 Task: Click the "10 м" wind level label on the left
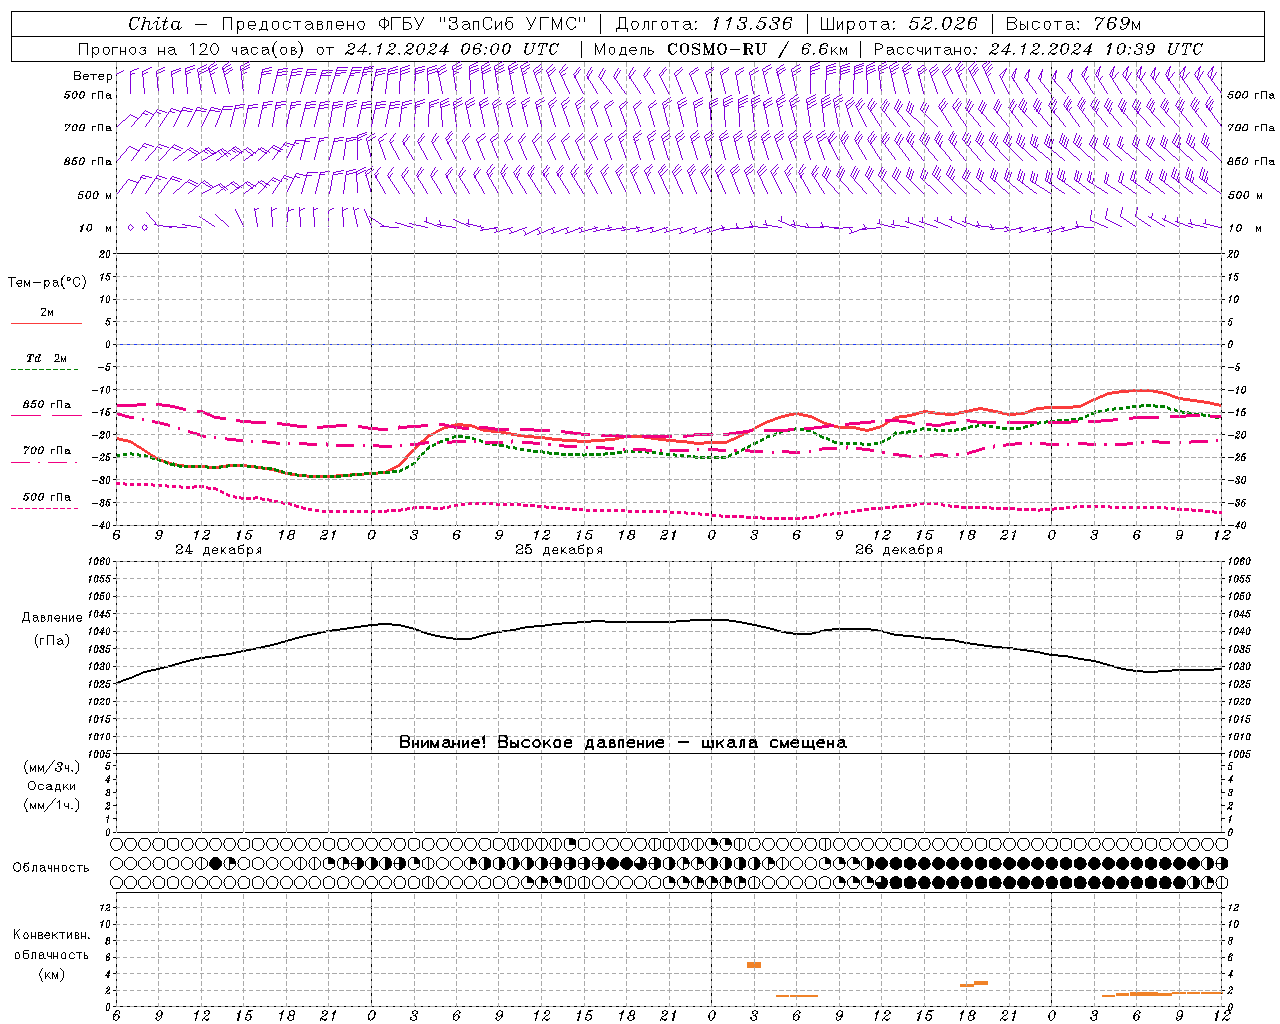[96, 228]
